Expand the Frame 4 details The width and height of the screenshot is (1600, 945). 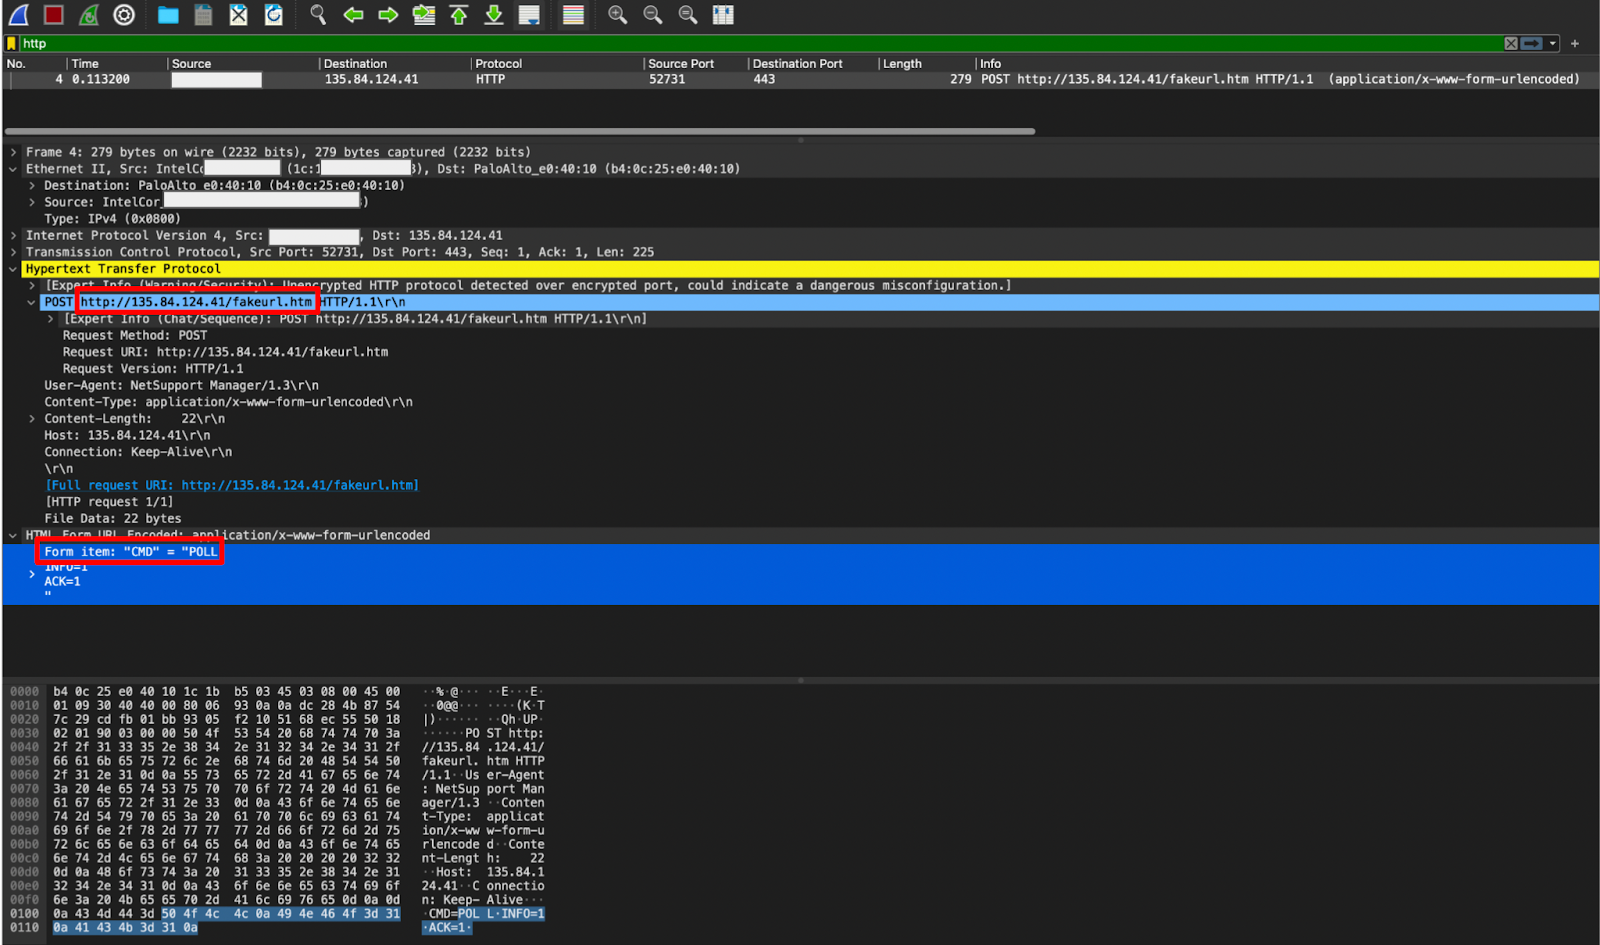(13, 152)
